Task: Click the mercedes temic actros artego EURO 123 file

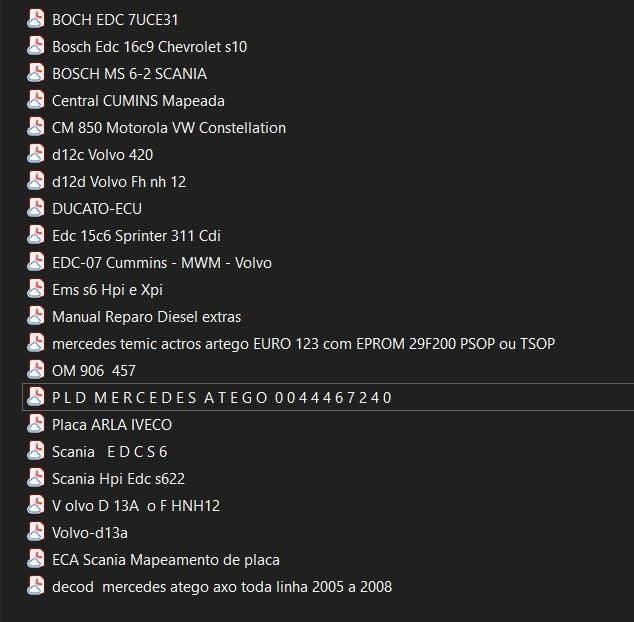Action: [x=303, y=343]
